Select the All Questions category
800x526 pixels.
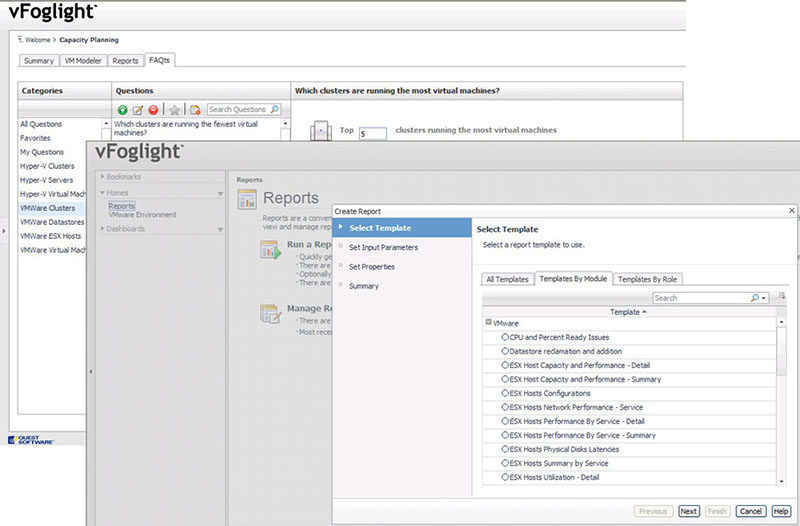pyautogui.click(x=41, y=124)
